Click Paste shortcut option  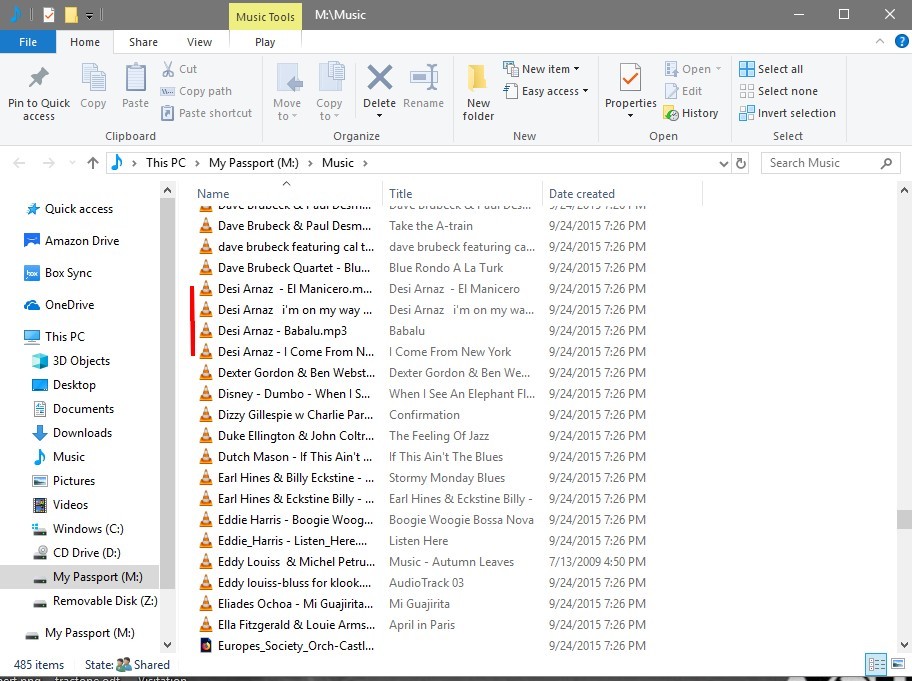pos(206,113)
